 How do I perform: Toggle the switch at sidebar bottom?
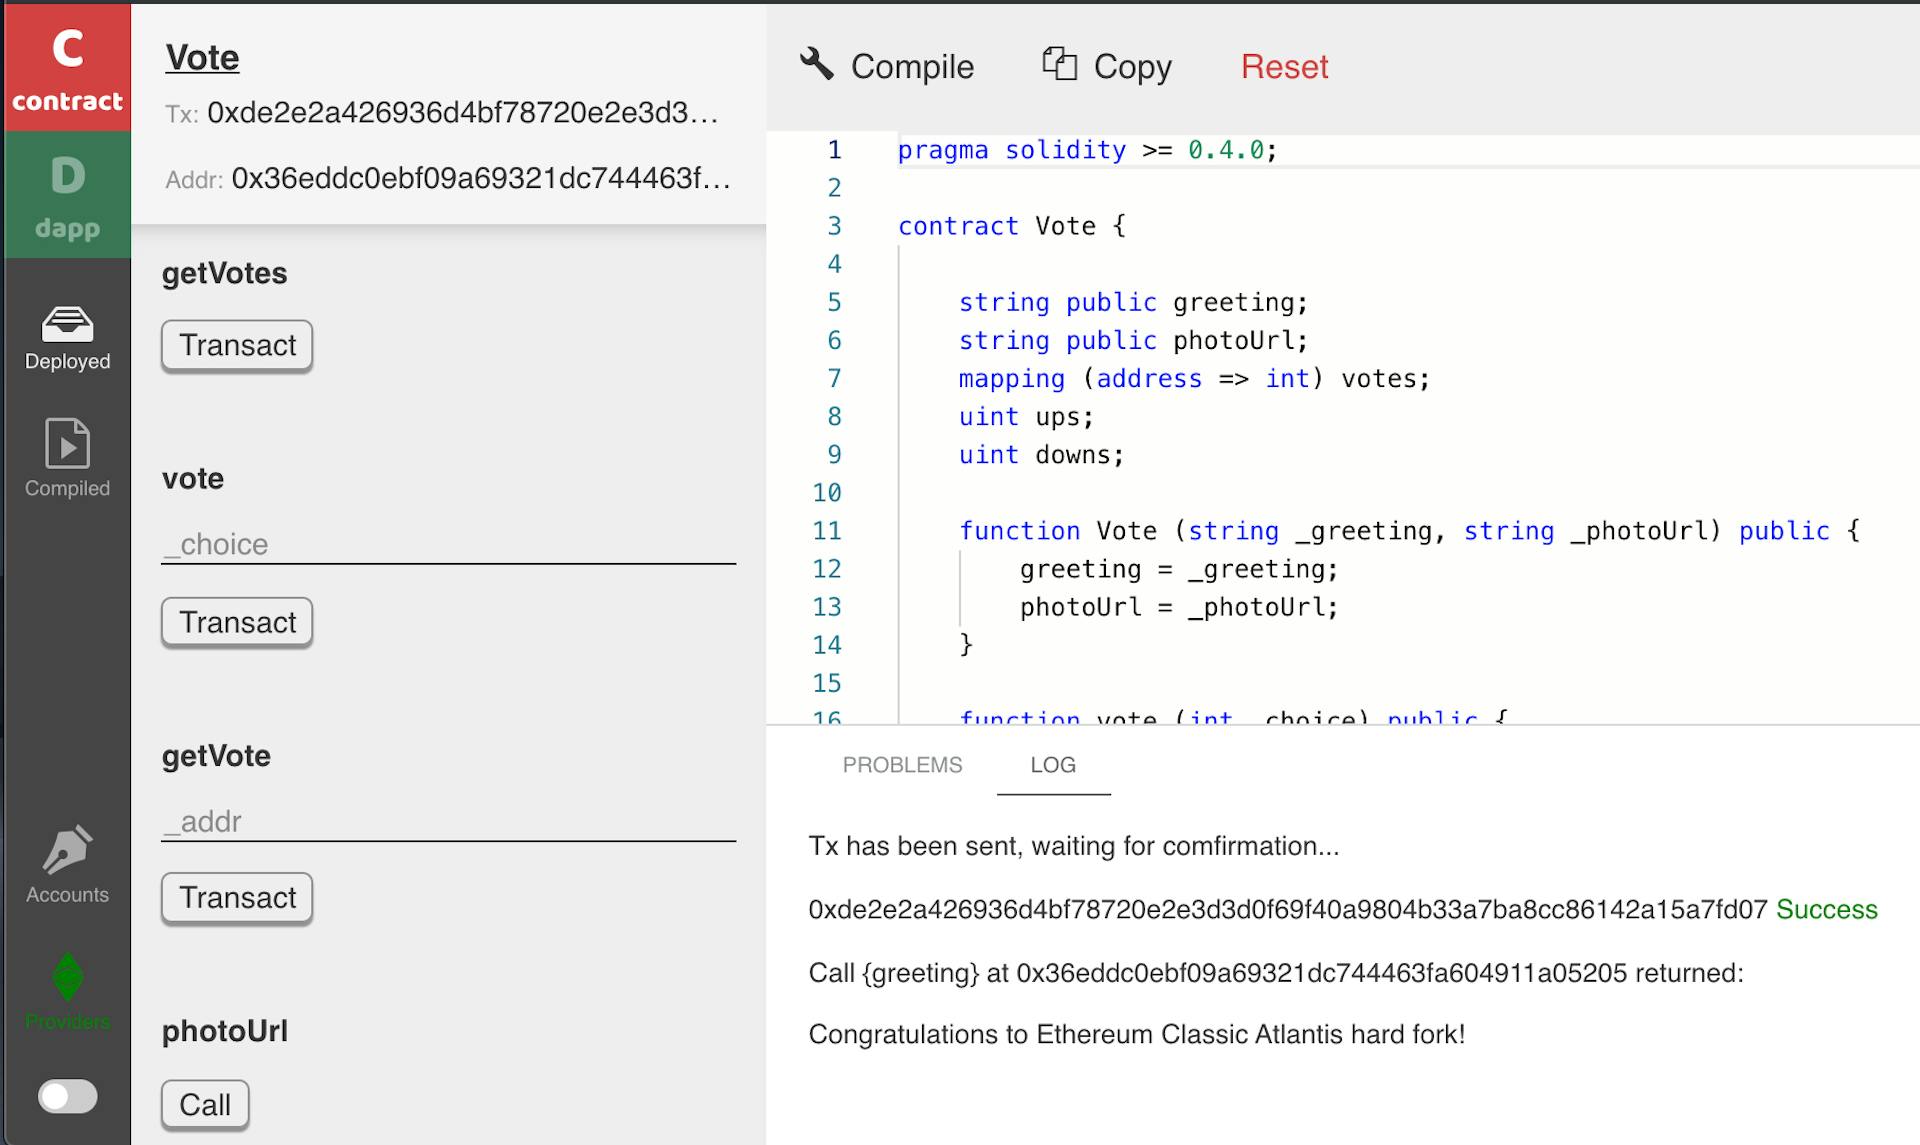tap(67, 1096)
